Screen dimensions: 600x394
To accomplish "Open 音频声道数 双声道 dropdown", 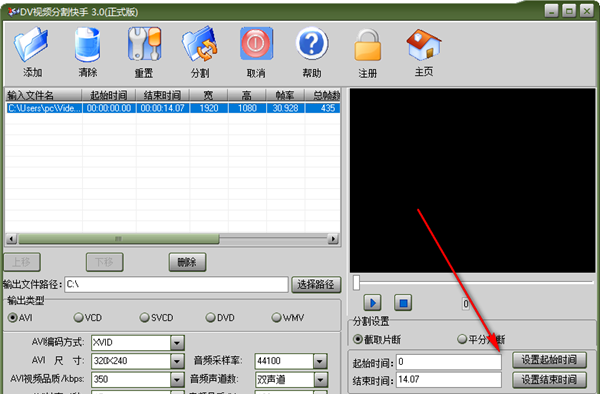I will (320, 379).
